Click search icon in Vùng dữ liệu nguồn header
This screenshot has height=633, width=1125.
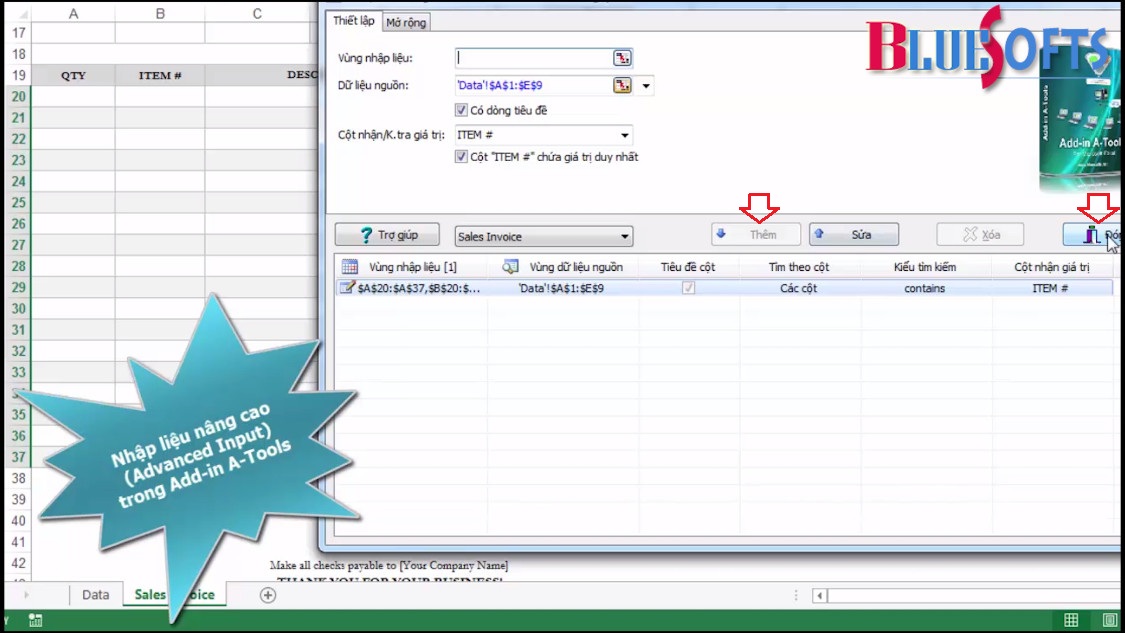[510, 267]
